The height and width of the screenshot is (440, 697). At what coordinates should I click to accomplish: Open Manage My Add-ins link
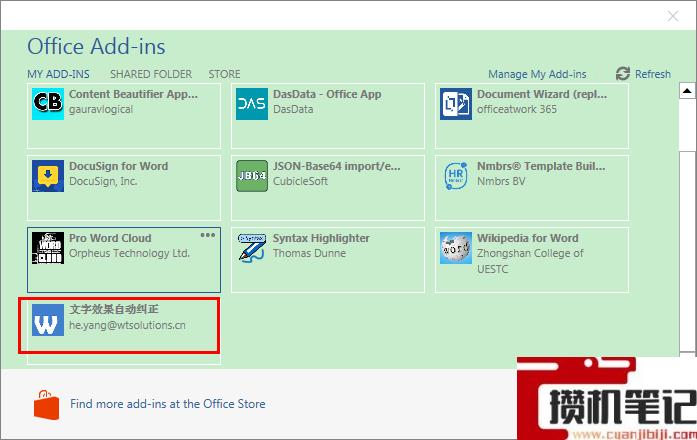[537, 74]
